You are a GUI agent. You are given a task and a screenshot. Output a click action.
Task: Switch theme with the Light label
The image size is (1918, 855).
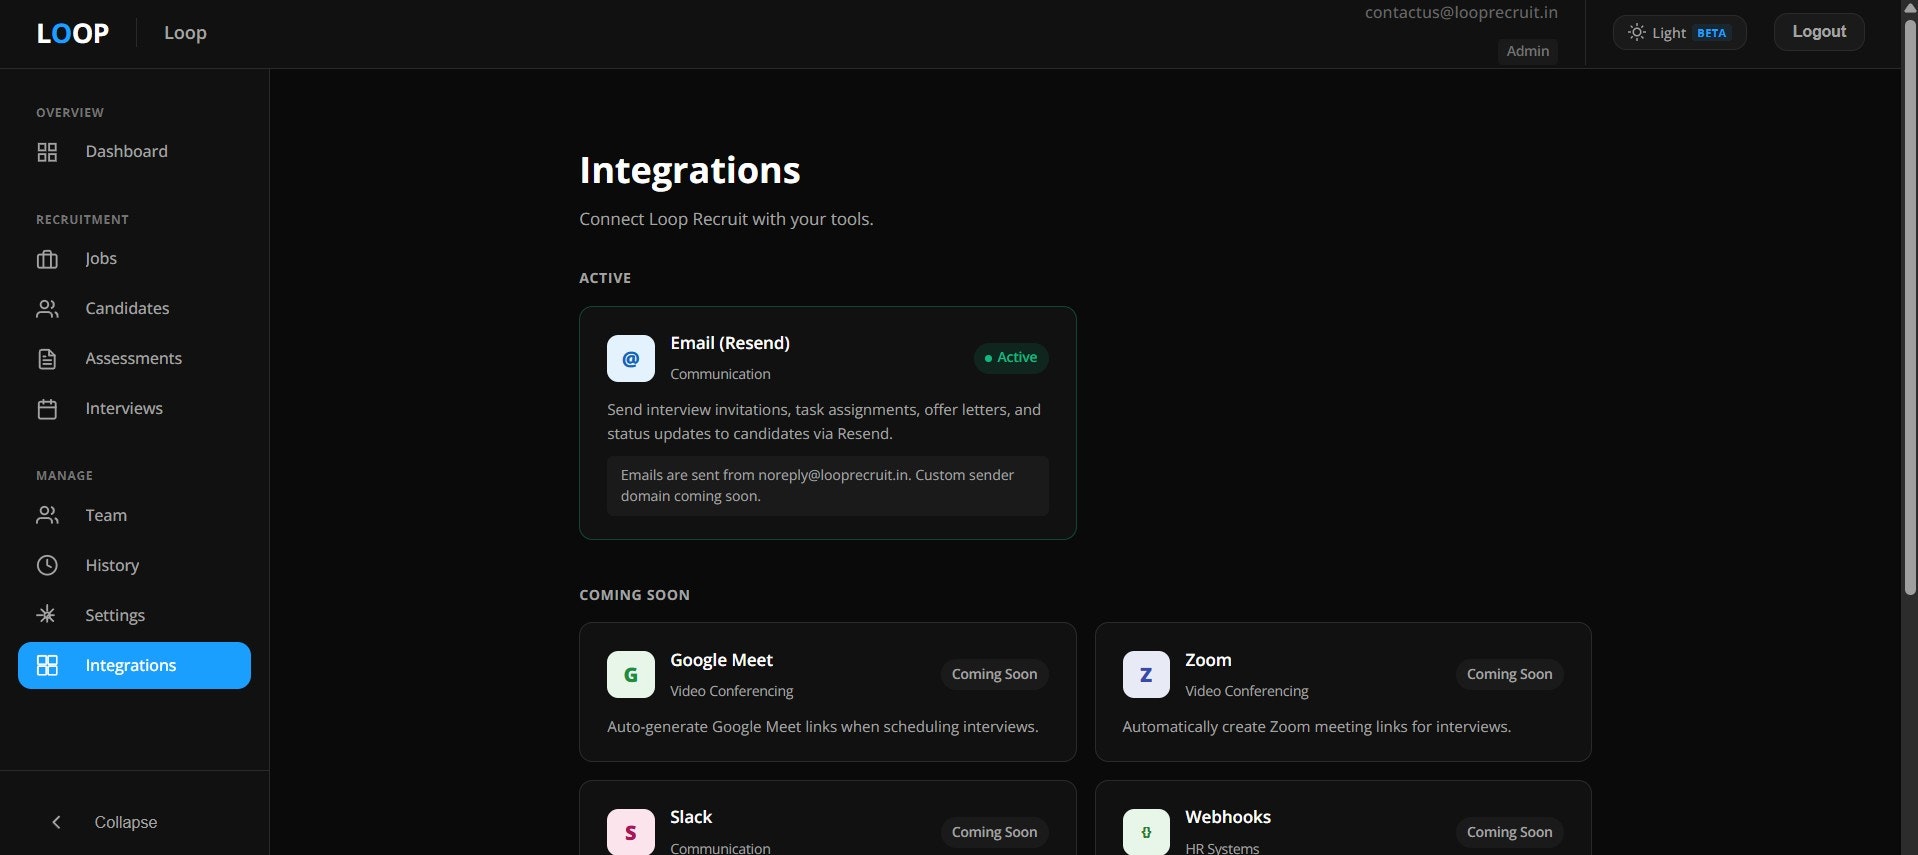1668,33
